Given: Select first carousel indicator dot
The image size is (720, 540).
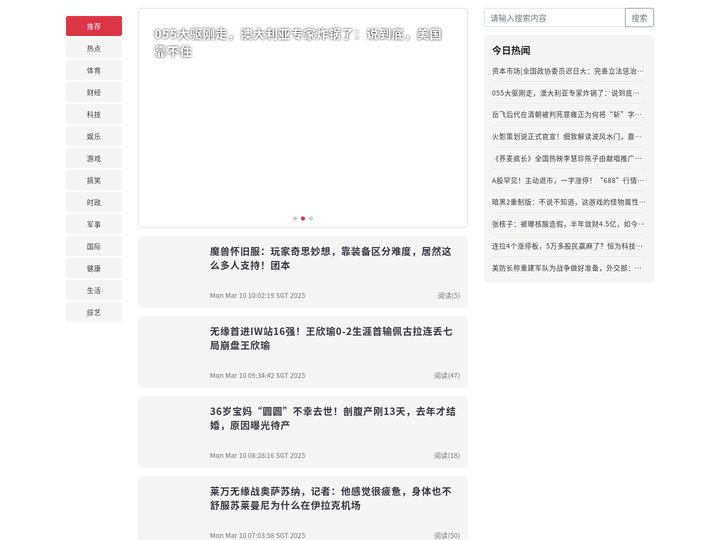Looking at the screenshot, I should [x=295, y=219].
